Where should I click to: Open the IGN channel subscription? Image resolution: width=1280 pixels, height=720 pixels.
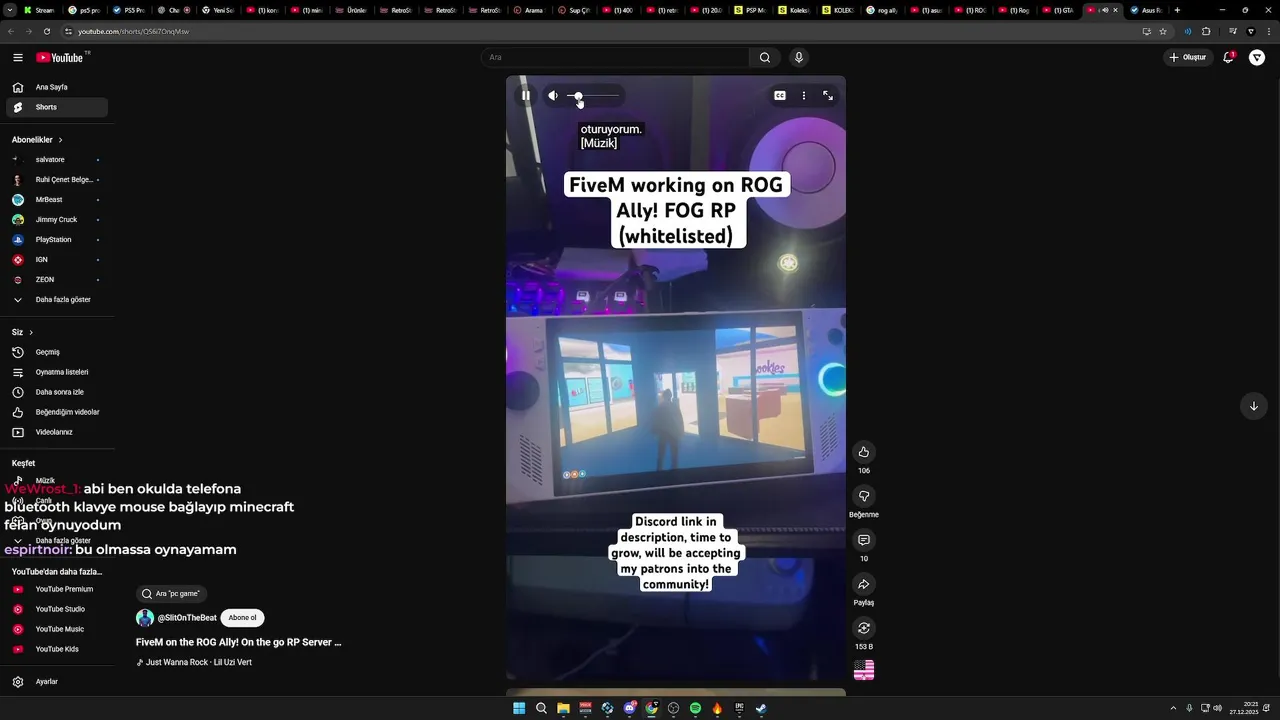click(x=57, y=260)
